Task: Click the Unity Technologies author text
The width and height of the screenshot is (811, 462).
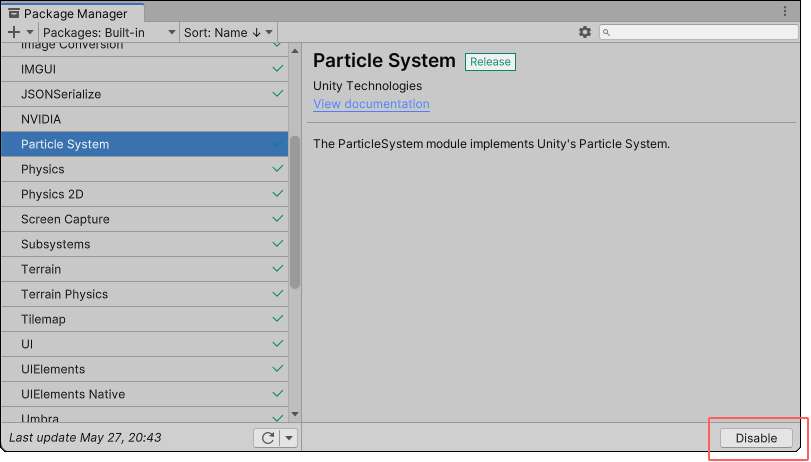Action: pyautogui.click(x=367, y=86)
